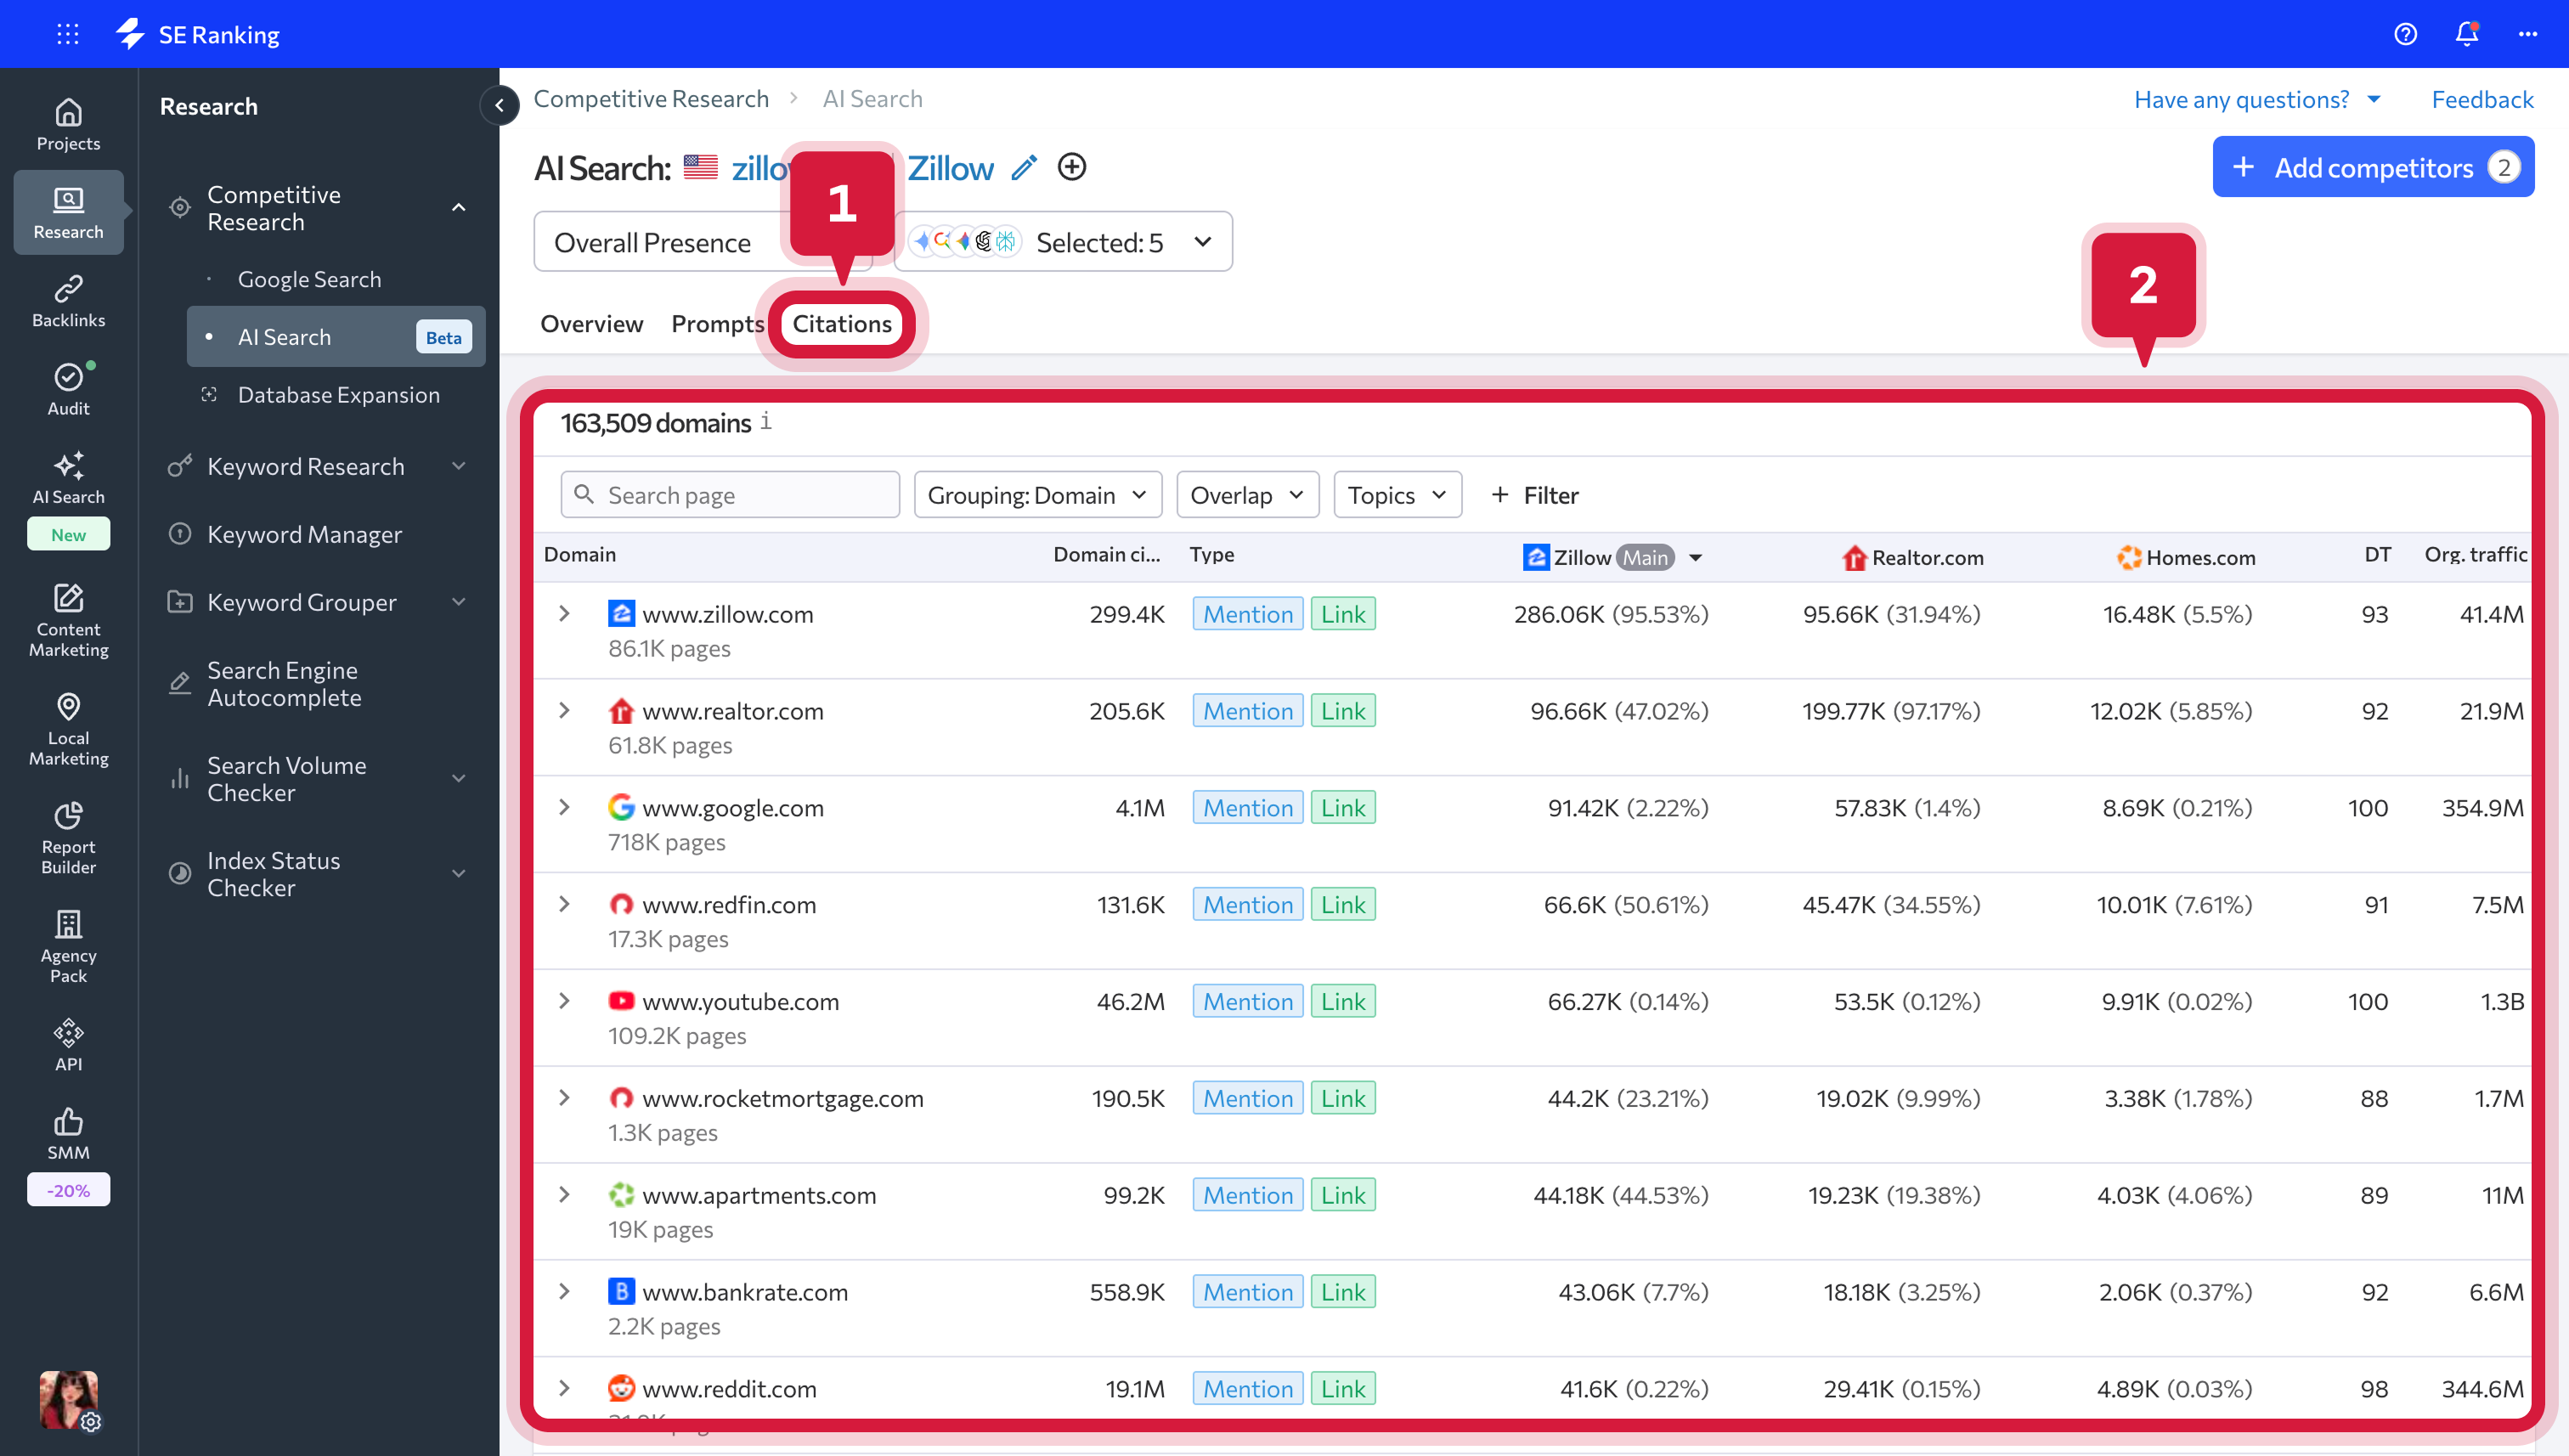Select Google Search in the sidebar
Screen dimensions: 2569x1456
(x=309, y=279)
